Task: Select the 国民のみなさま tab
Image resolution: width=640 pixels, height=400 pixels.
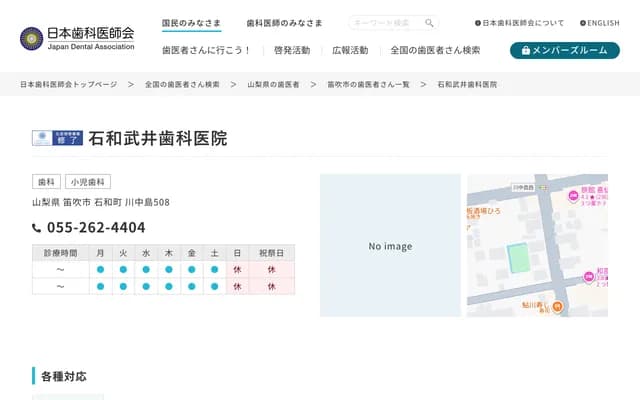Action: pyautogui.click(x=191, y=23)
